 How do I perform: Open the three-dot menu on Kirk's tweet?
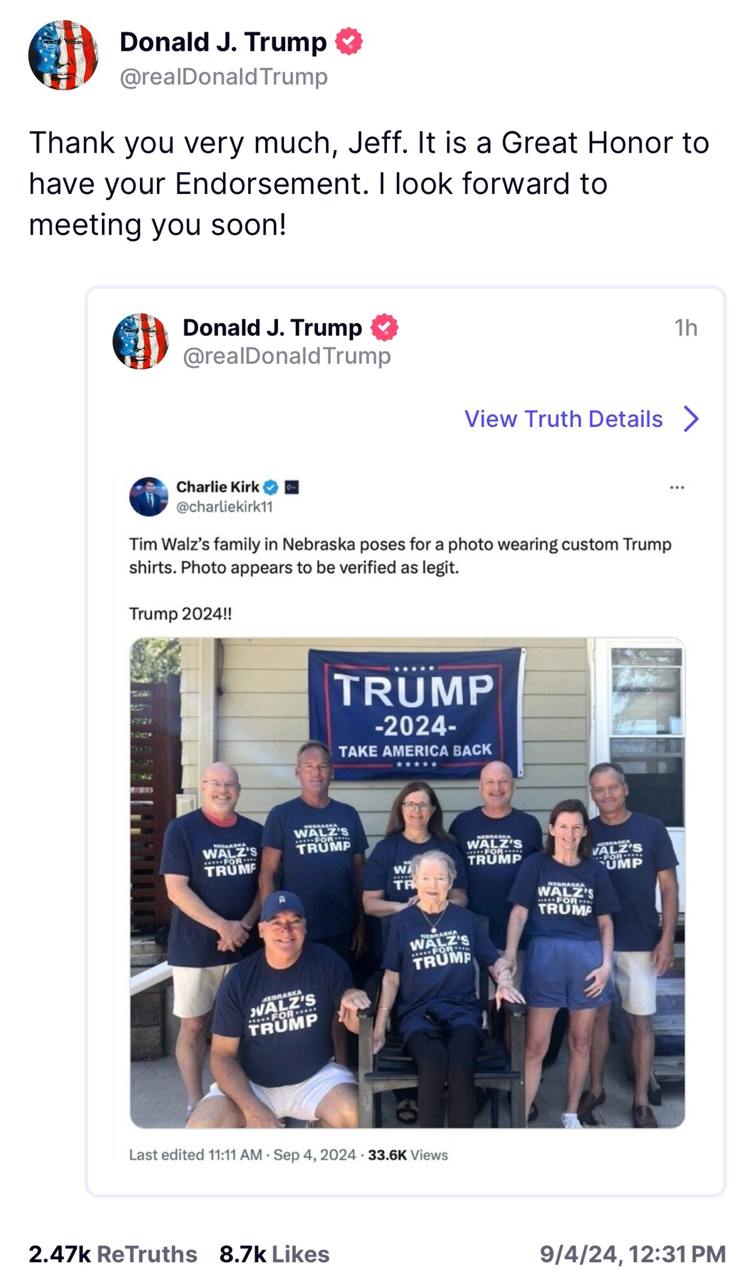(x=677, y=488)
